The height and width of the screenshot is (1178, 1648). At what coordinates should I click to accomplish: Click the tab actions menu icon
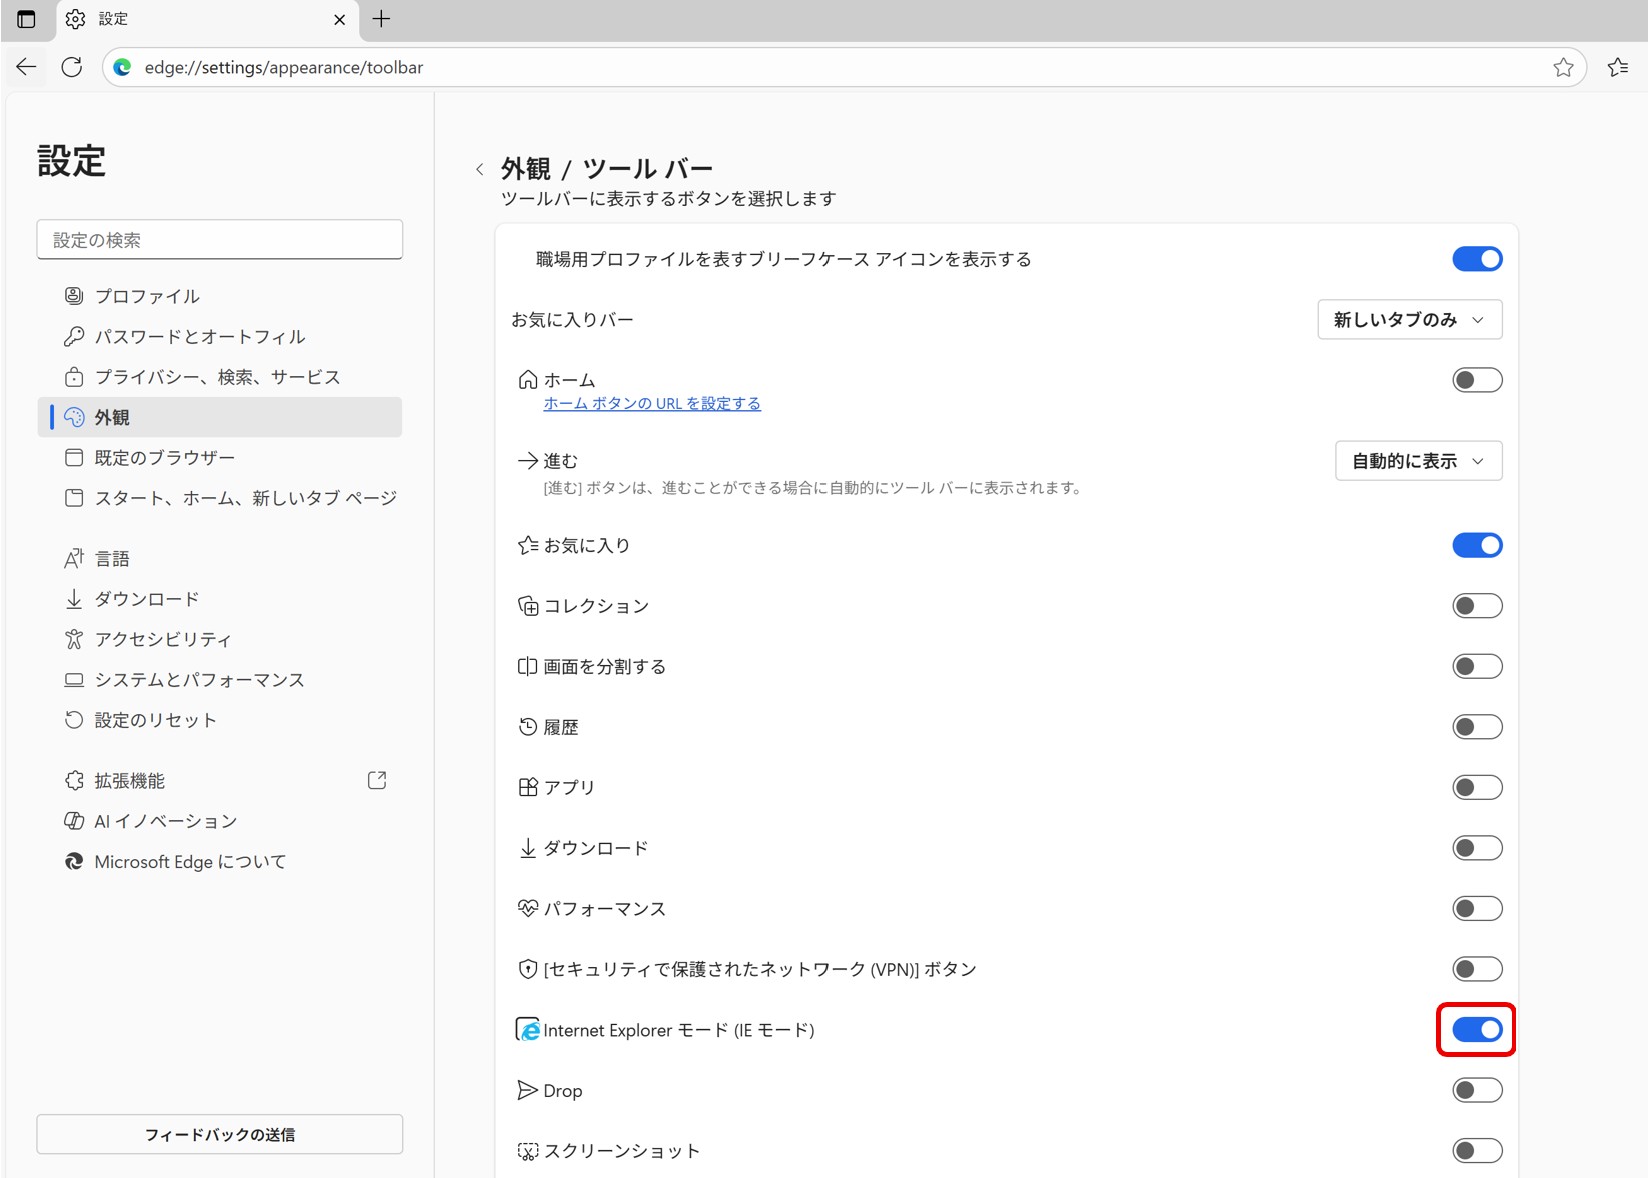(26, 19)
